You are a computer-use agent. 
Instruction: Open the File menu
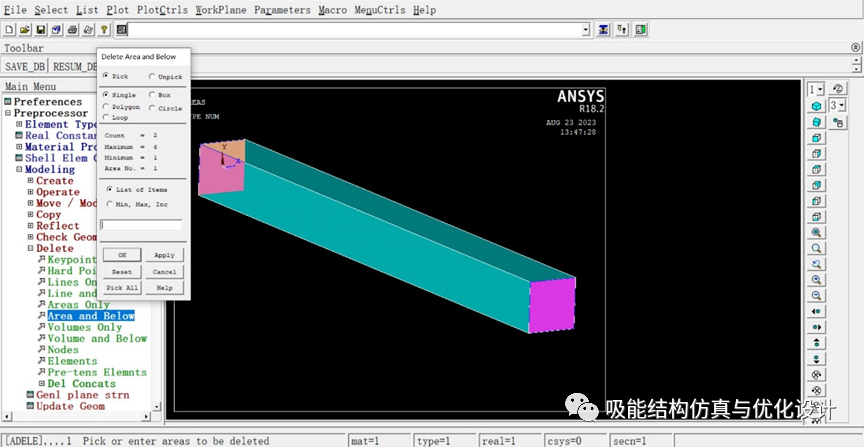[x=15, y=10]
